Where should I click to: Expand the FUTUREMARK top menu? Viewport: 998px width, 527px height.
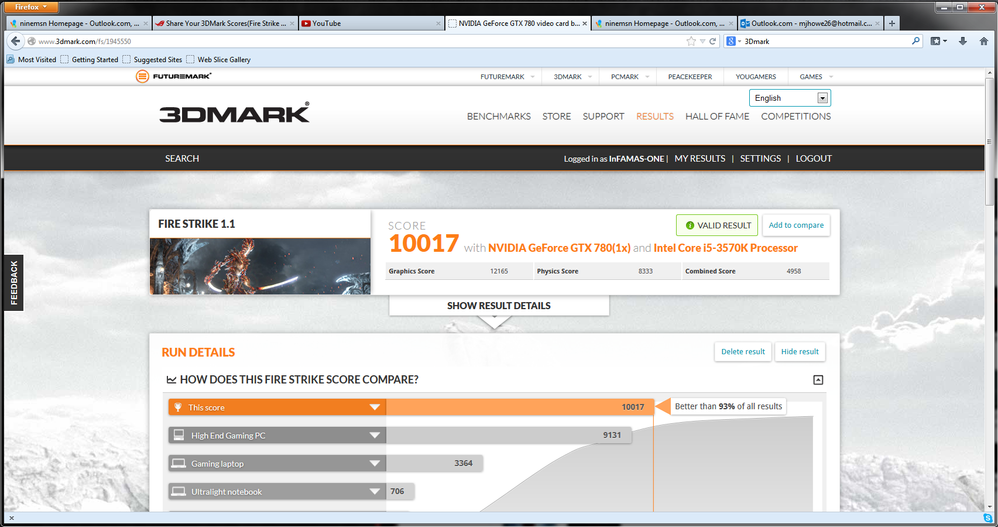[507, 76]
